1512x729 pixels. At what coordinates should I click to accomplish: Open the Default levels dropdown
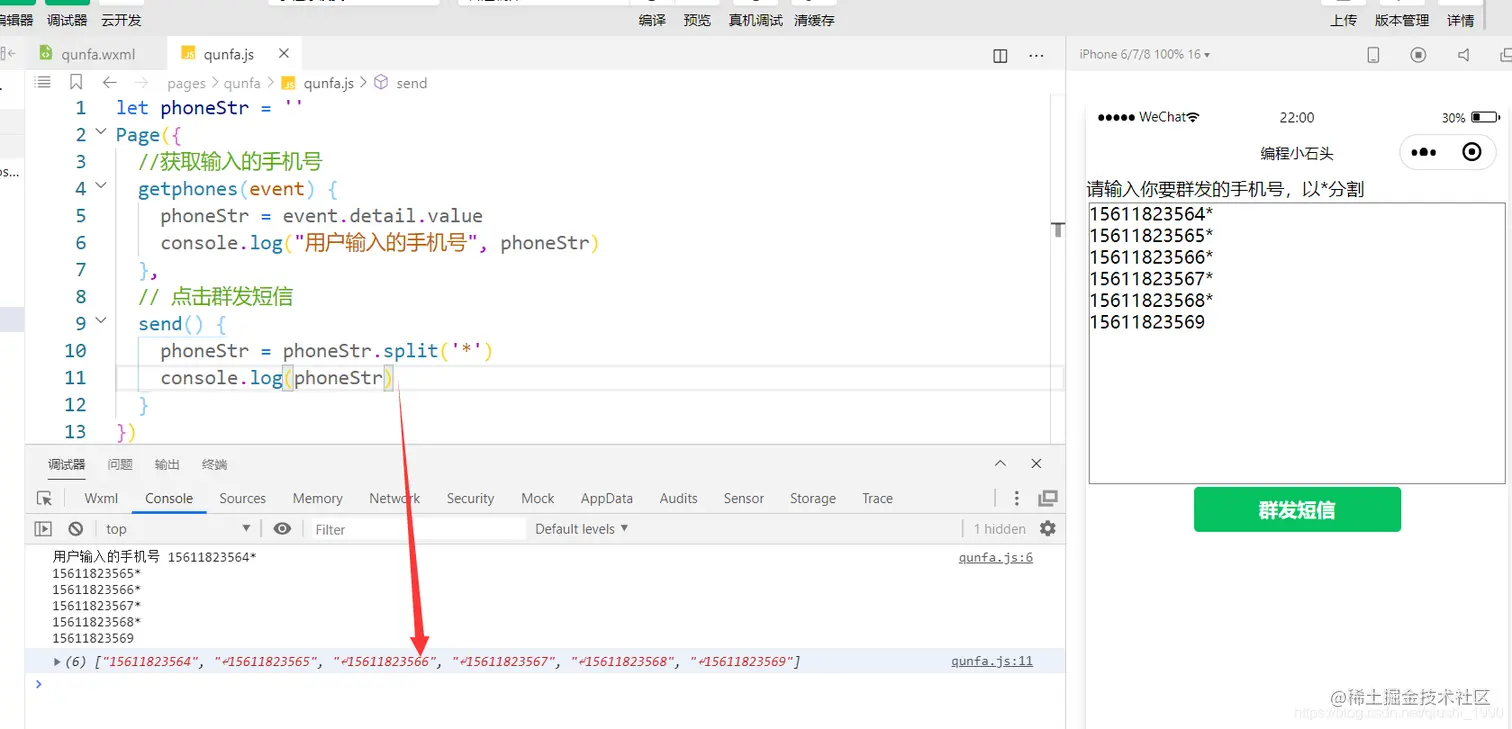pyautogui.click(x=582, y=528)
